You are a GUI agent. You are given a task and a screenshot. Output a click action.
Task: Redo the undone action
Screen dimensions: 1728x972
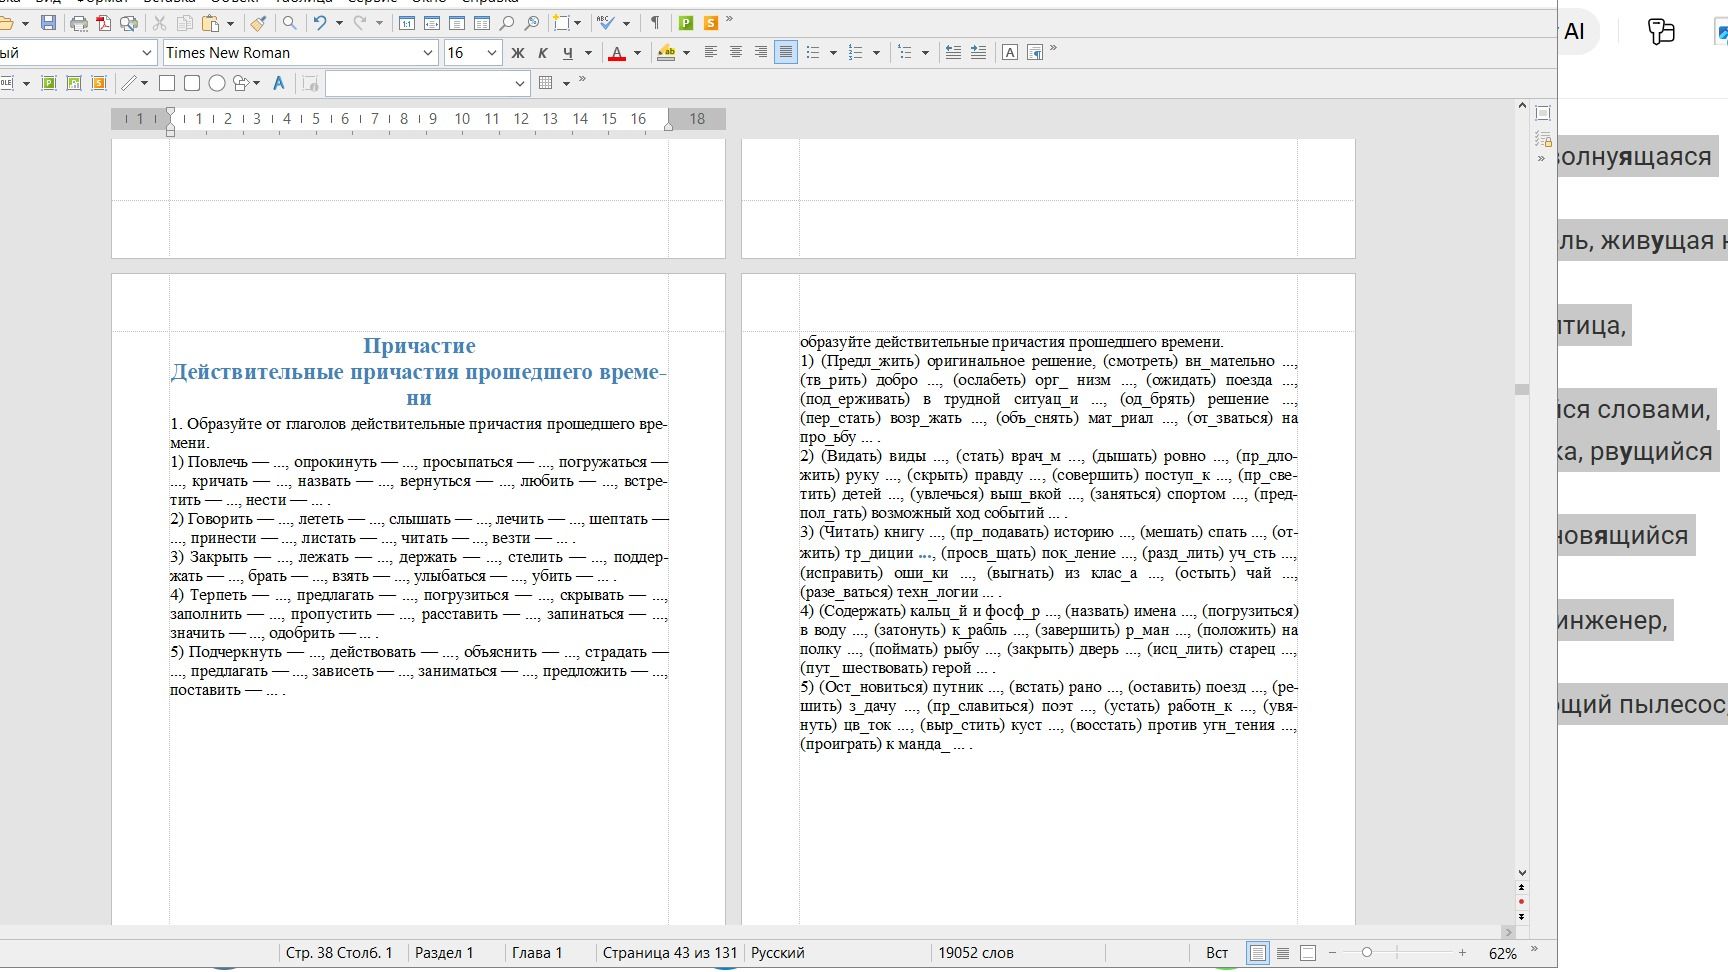click(x=360, y=22)
